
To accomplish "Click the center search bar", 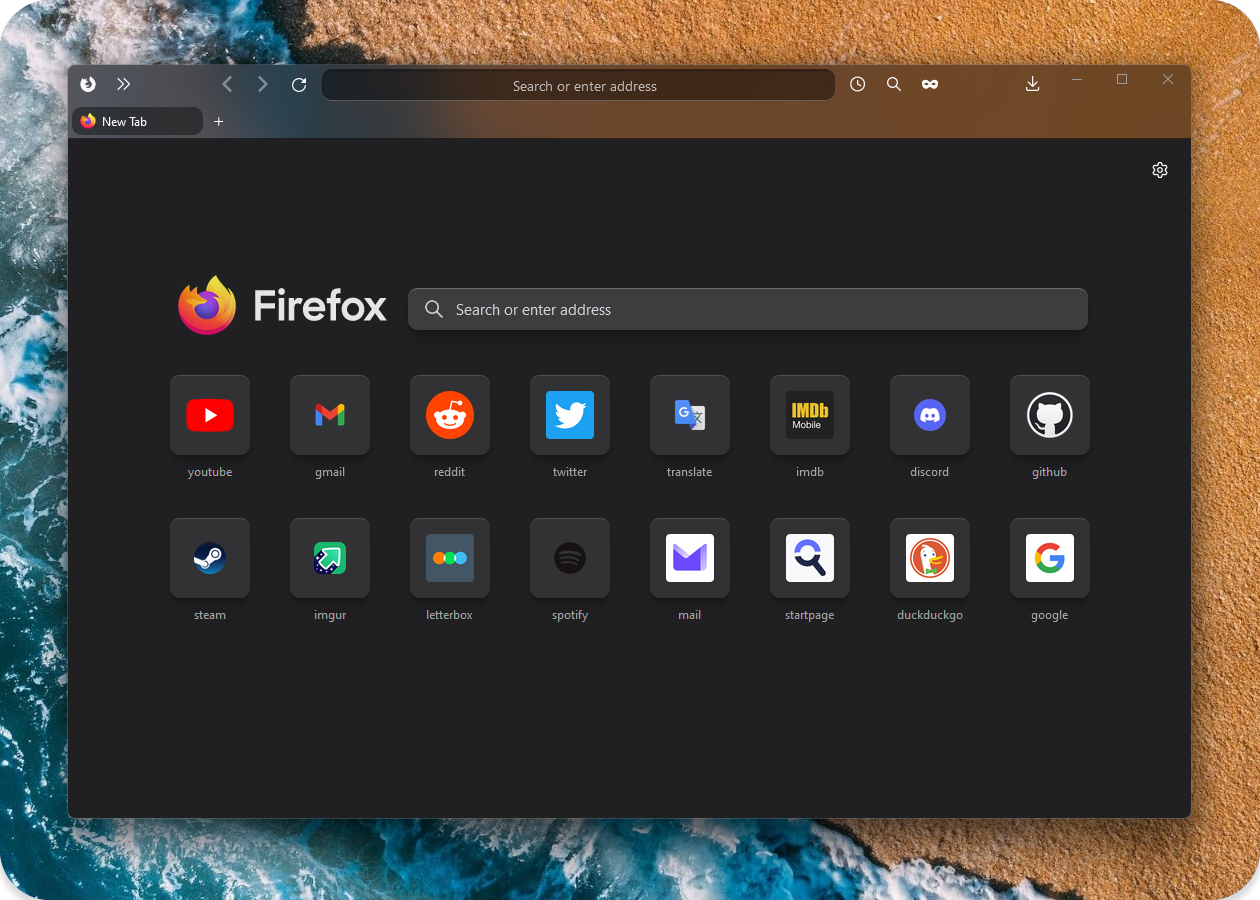I will pyautogui.click(x=748, y=309).
